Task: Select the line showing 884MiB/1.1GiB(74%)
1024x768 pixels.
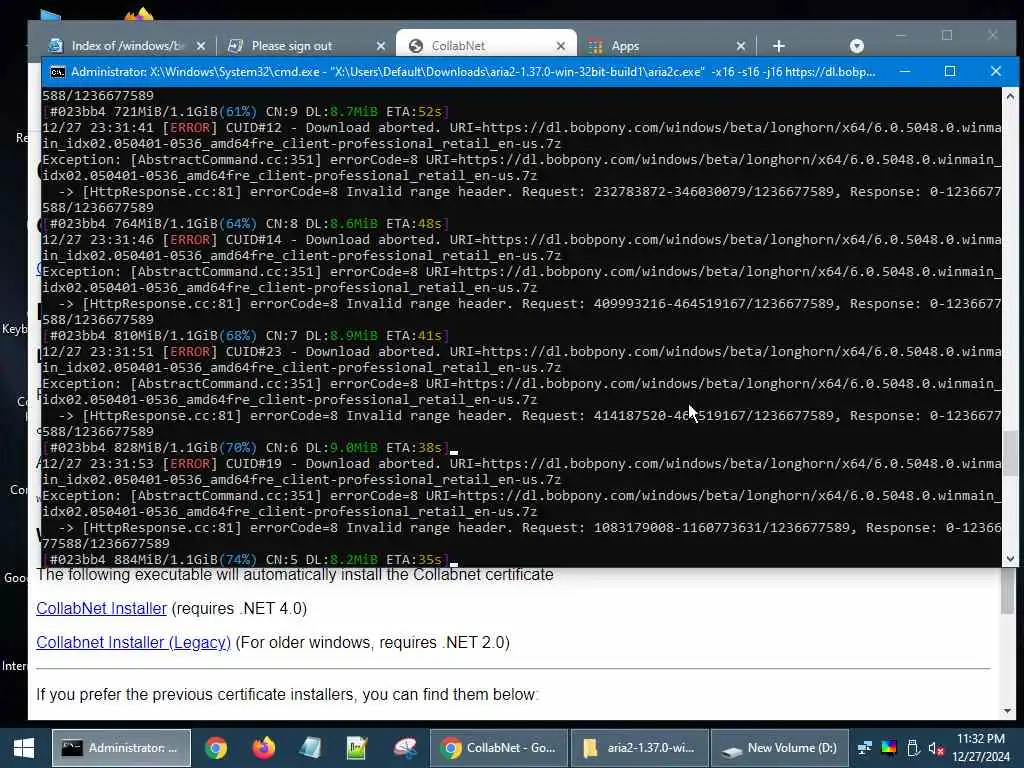Action: coord(247,560)
